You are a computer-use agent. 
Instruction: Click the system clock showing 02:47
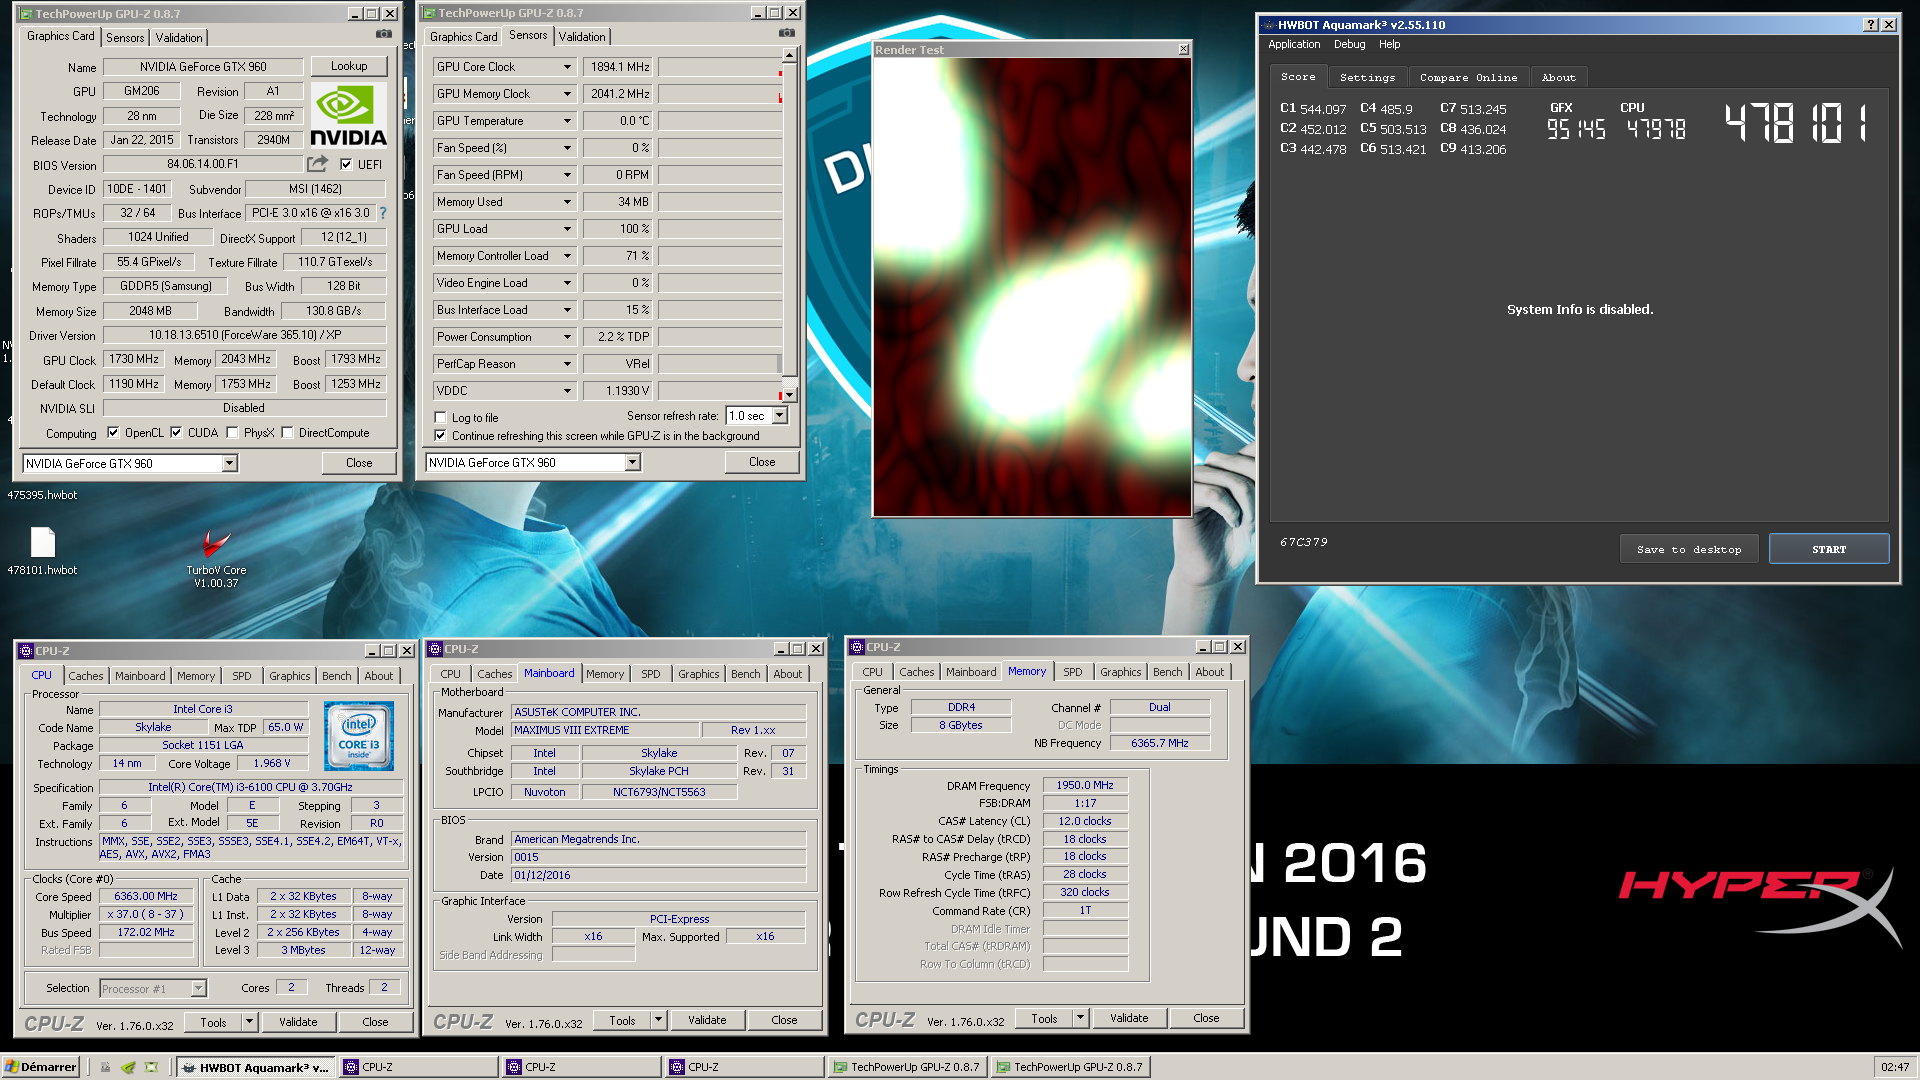click(1895, 1067)
